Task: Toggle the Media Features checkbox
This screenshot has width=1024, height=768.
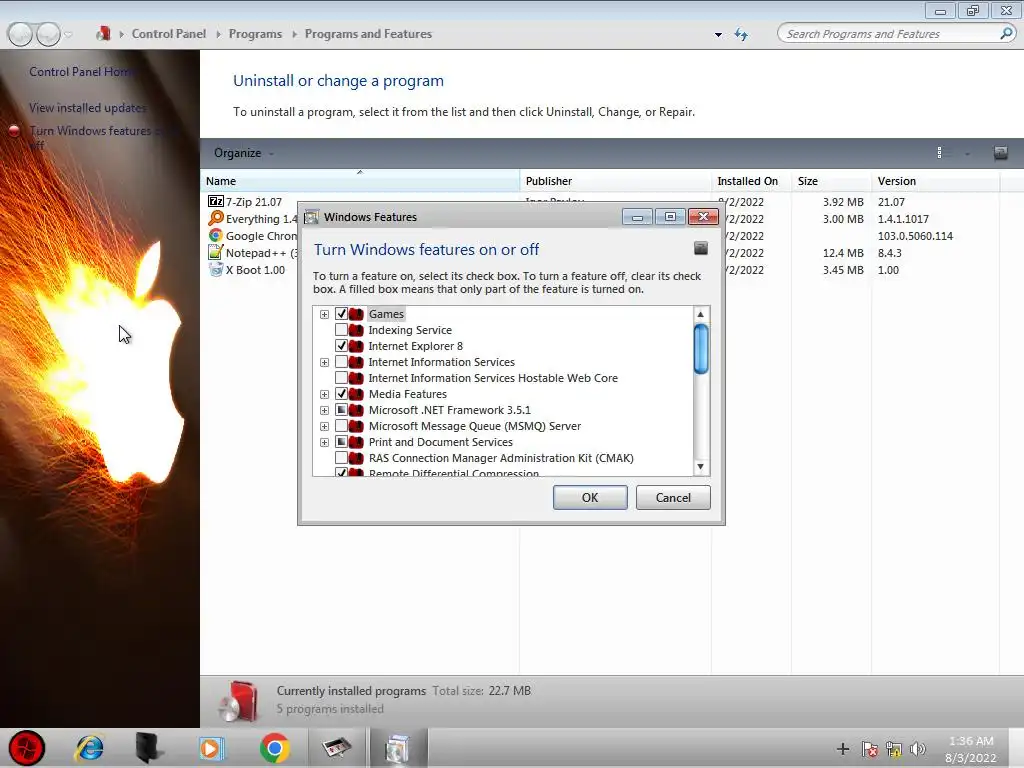Action: pos(341,394)
